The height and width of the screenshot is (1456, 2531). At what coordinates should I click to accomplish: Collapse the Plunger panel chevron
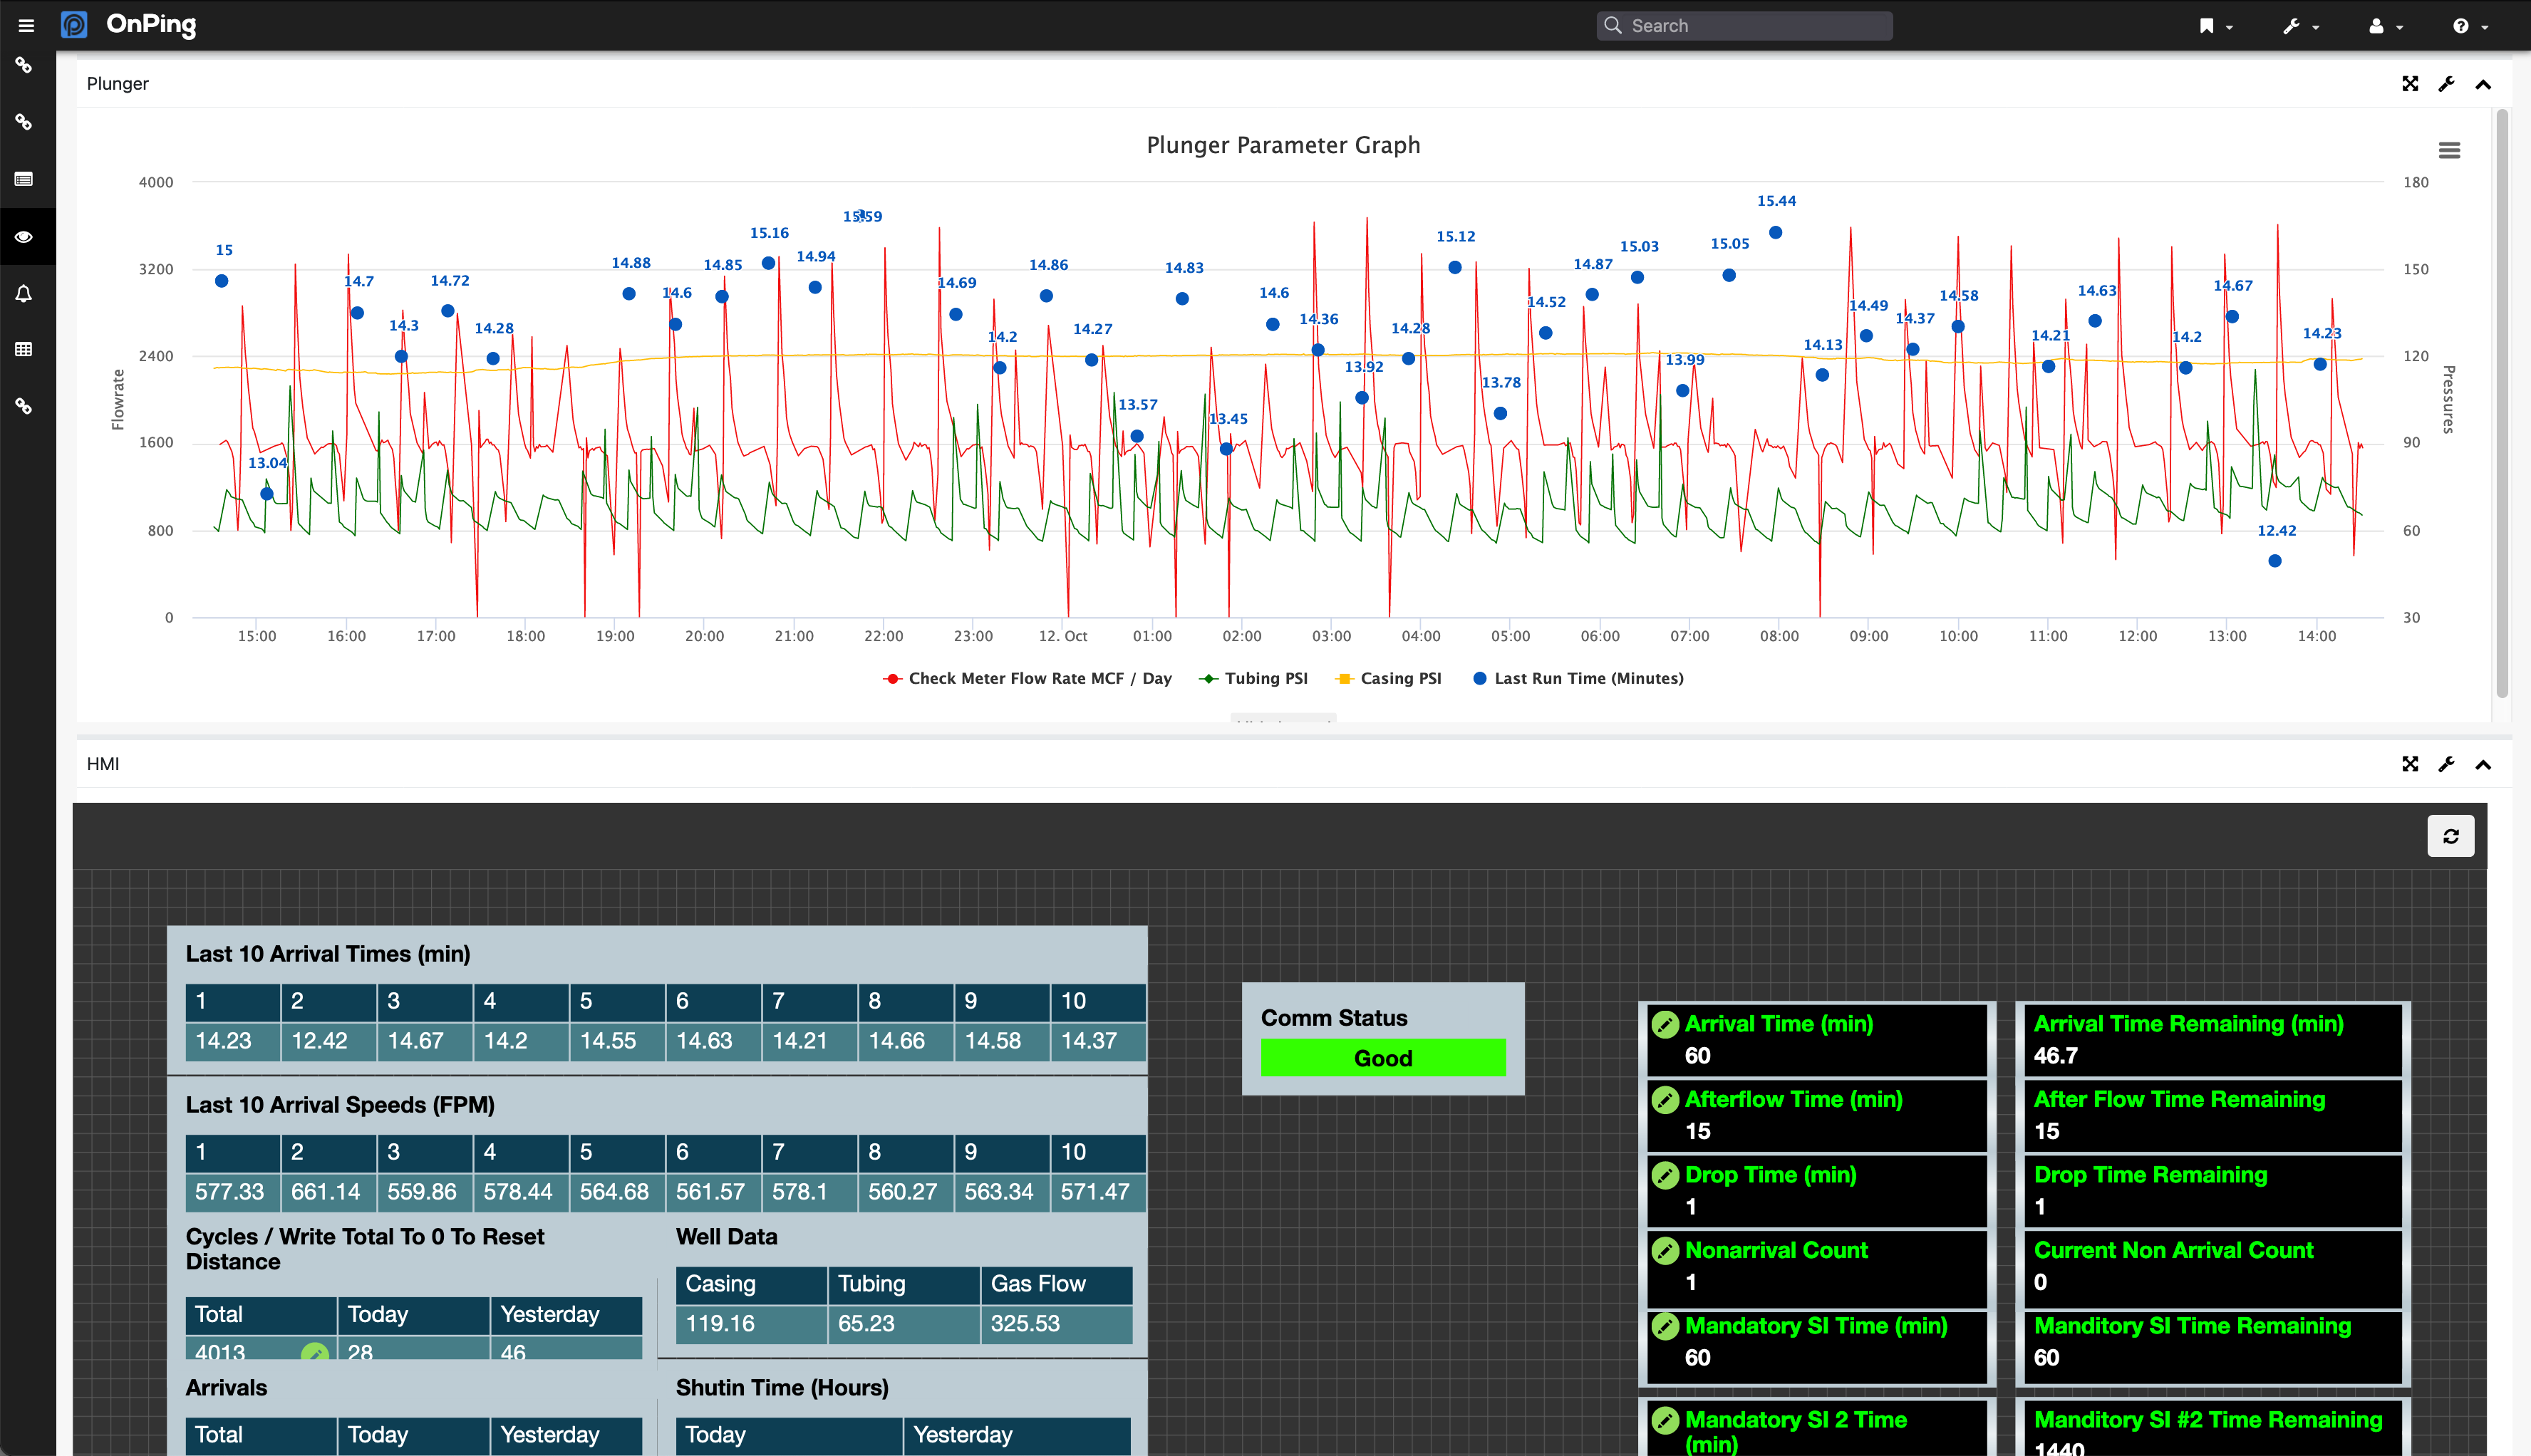(2483, 84)
